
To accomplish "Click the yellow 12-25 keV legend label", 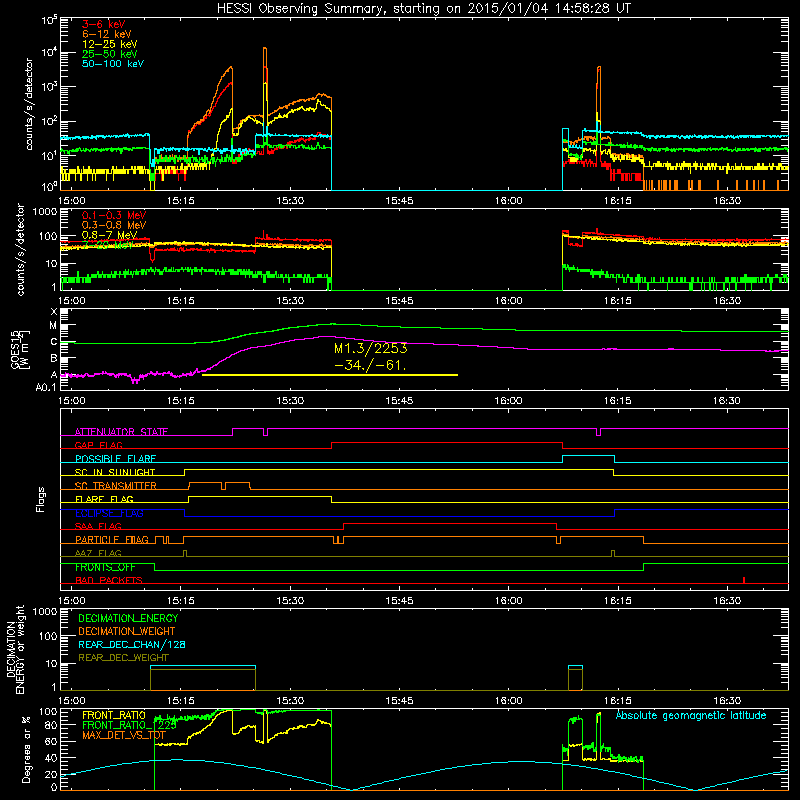I will point(110,44).
